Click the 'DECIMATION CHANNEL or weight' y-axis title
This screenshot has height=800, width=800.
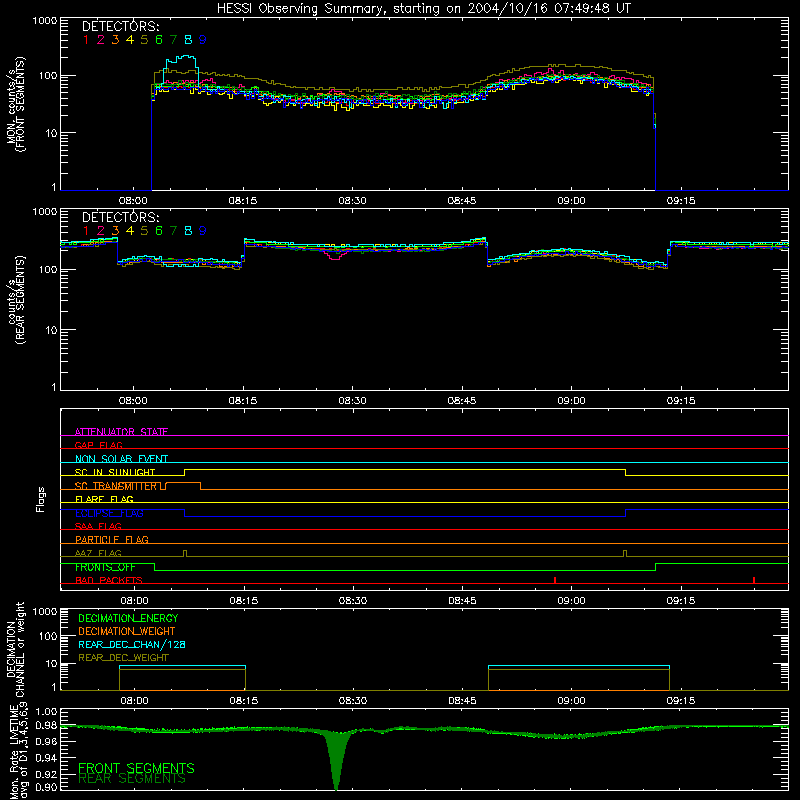click(15, 649)
